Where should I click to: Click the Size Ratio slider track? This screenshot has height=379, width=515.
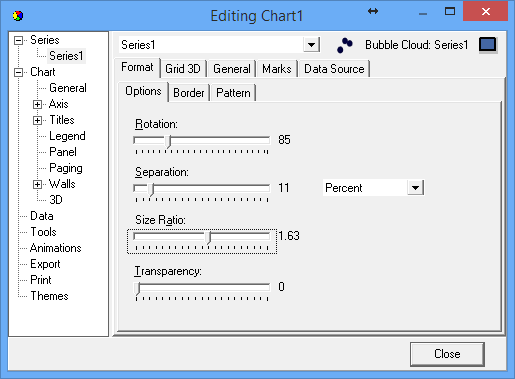(x=201, y=236)
